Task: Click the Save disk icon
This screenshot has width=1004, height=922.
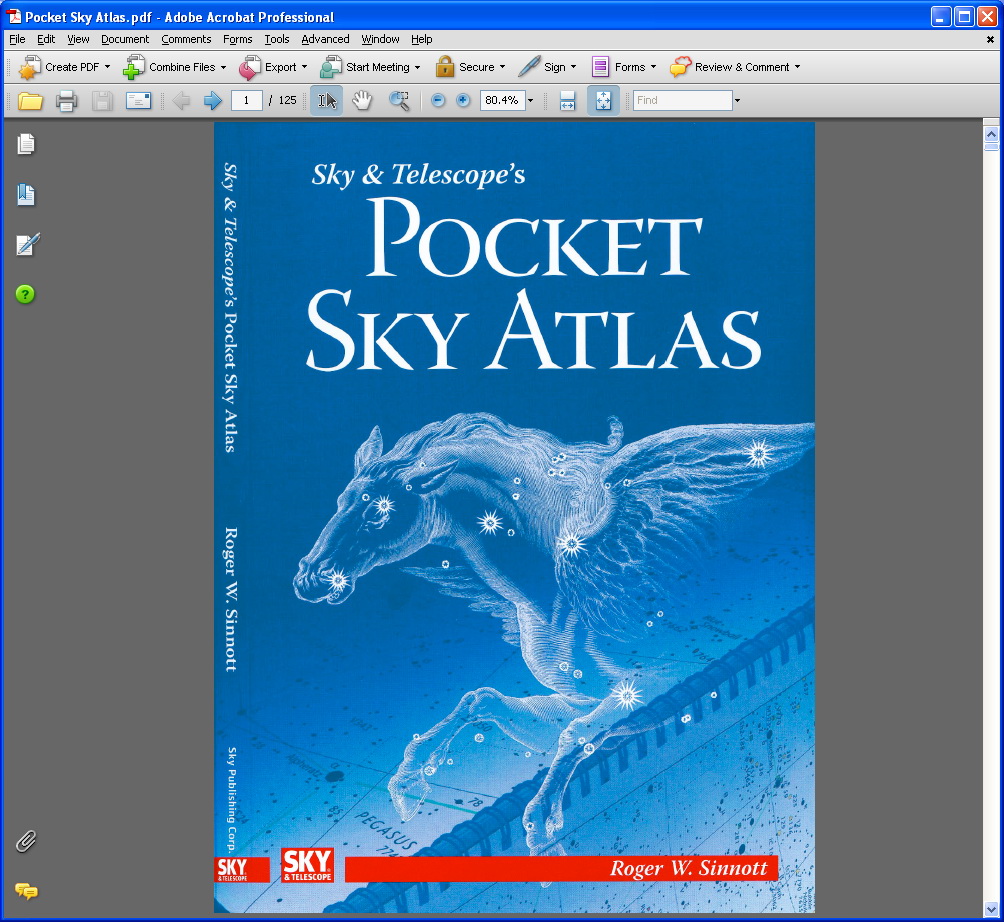Action: tap(102, 101)
